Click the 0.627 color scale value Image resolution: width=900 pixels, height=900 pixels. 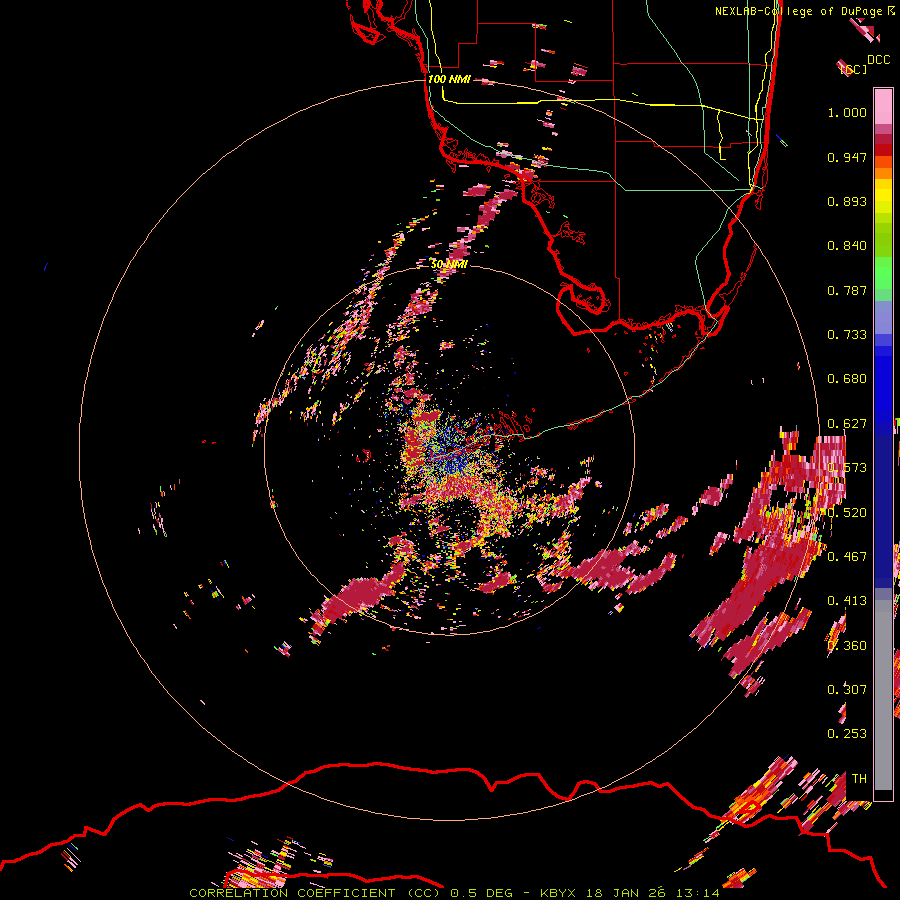tap(847, 424)
